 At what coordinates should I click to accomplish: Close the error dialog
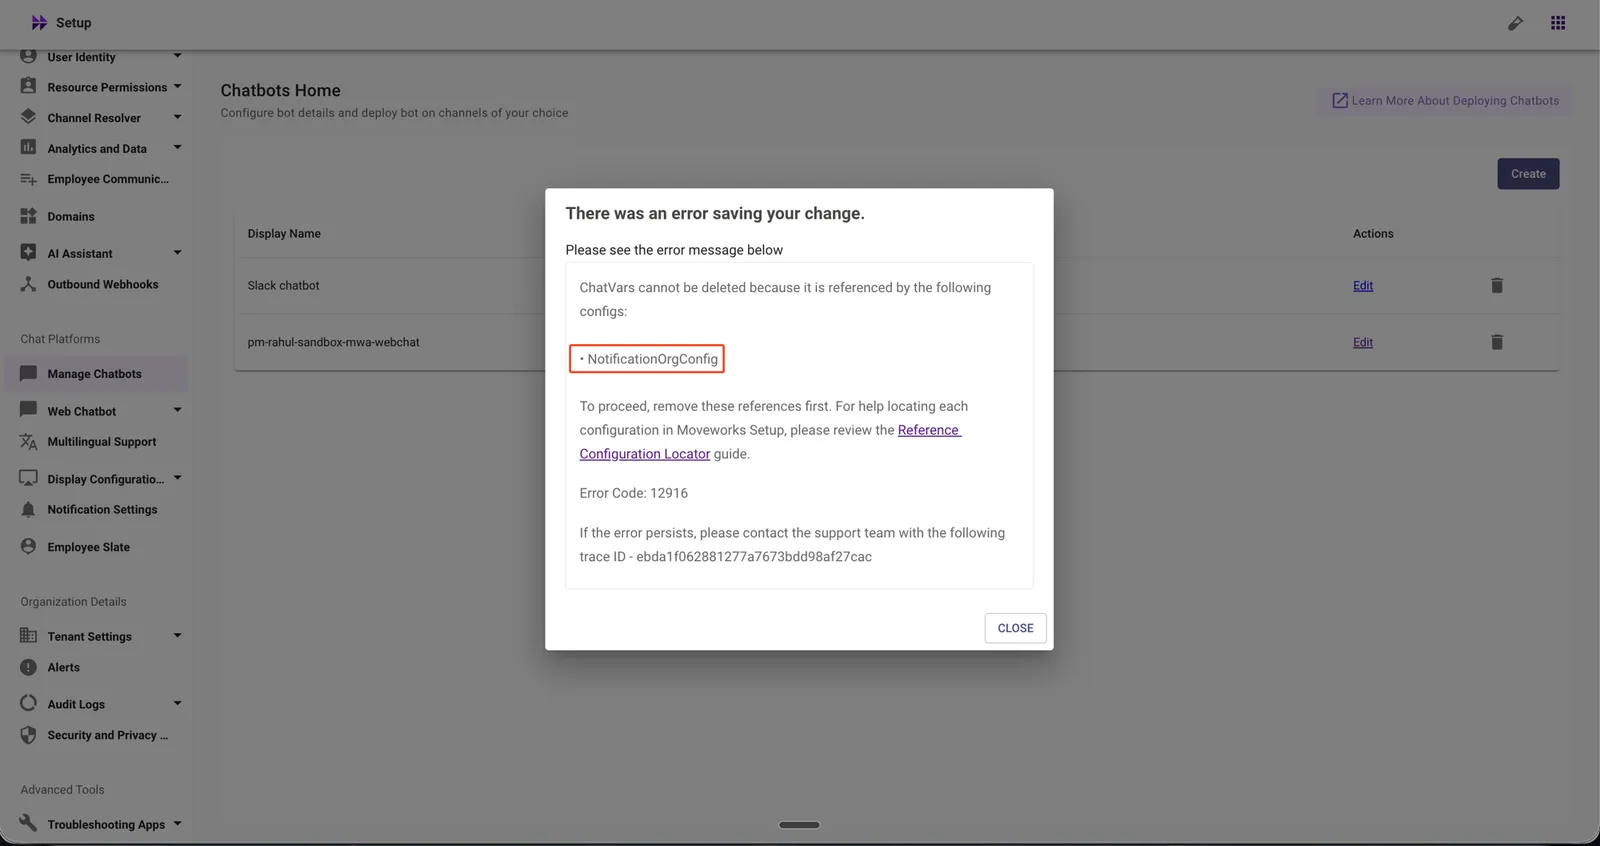(x=1015, y=628)
